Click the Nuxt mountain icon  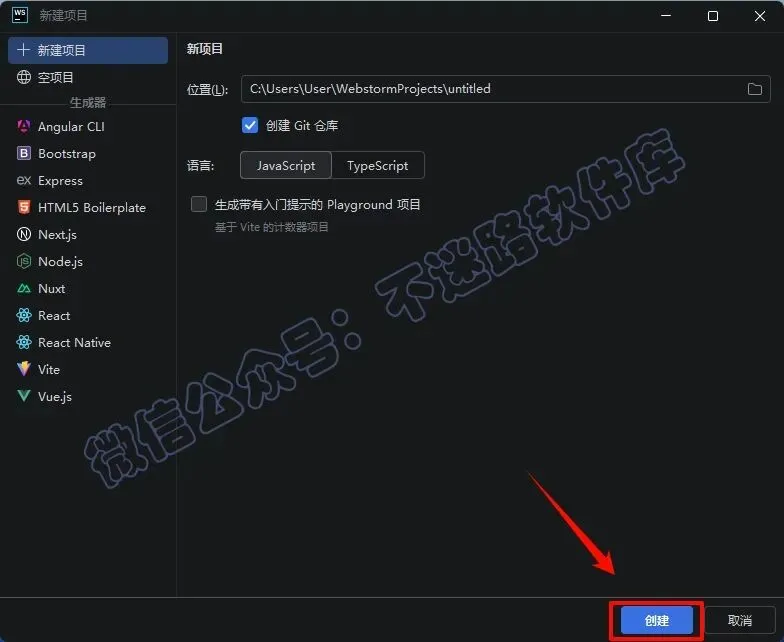click(24, 288)
